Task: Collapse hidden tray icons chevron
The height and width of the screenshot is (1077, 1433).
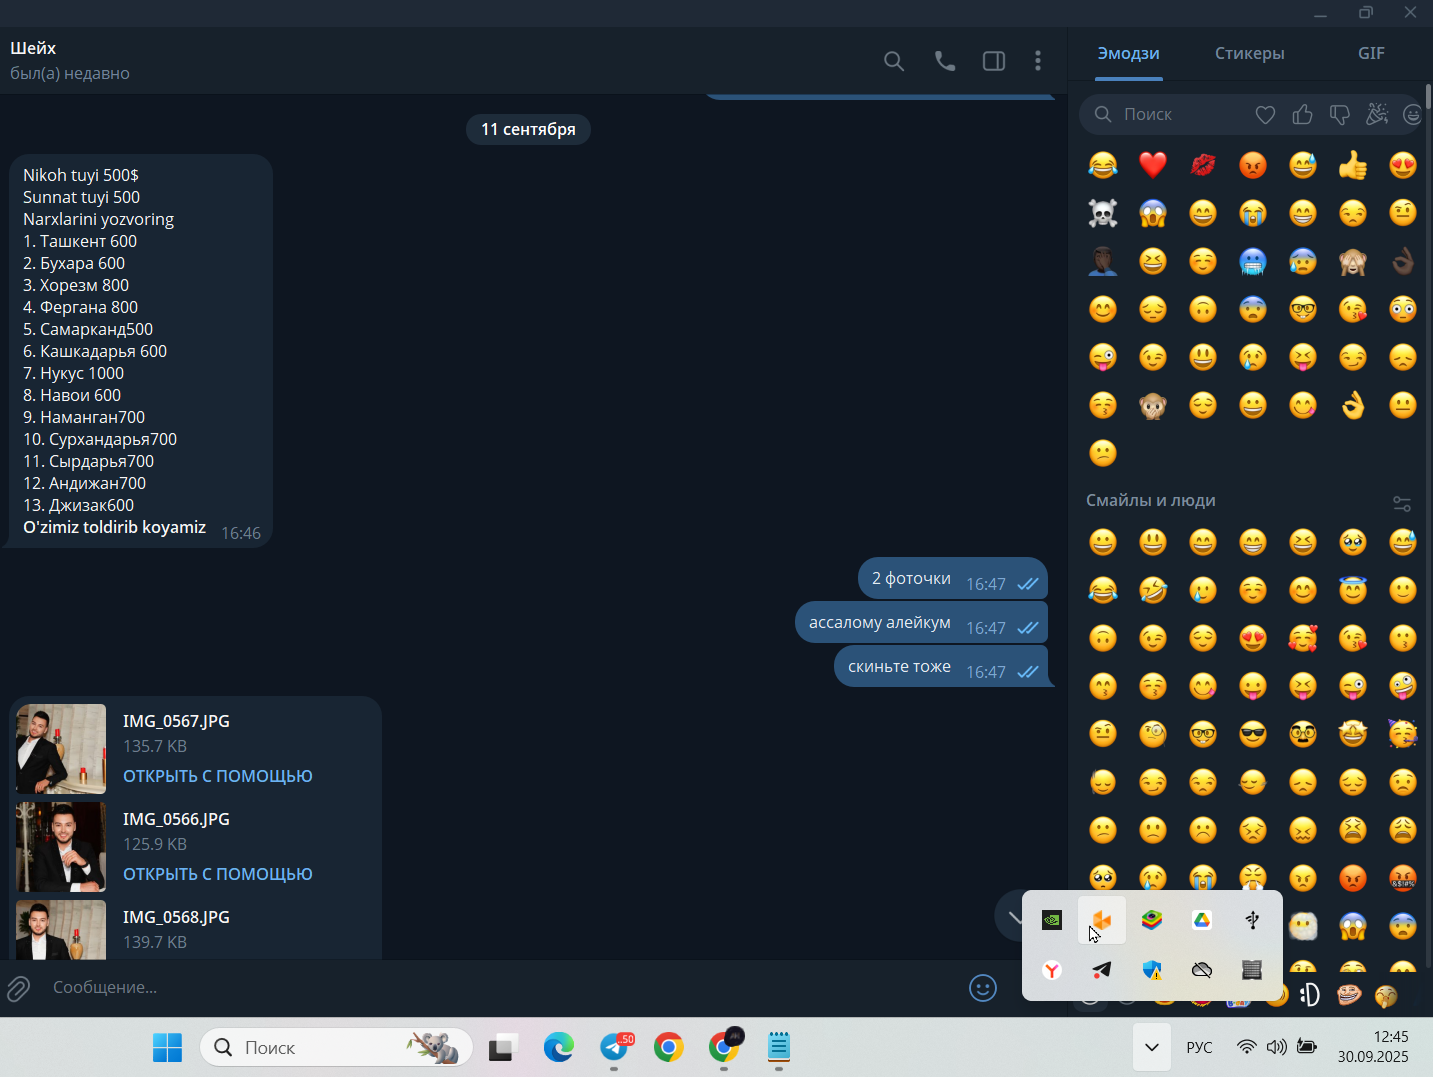Action: 1152,1047
